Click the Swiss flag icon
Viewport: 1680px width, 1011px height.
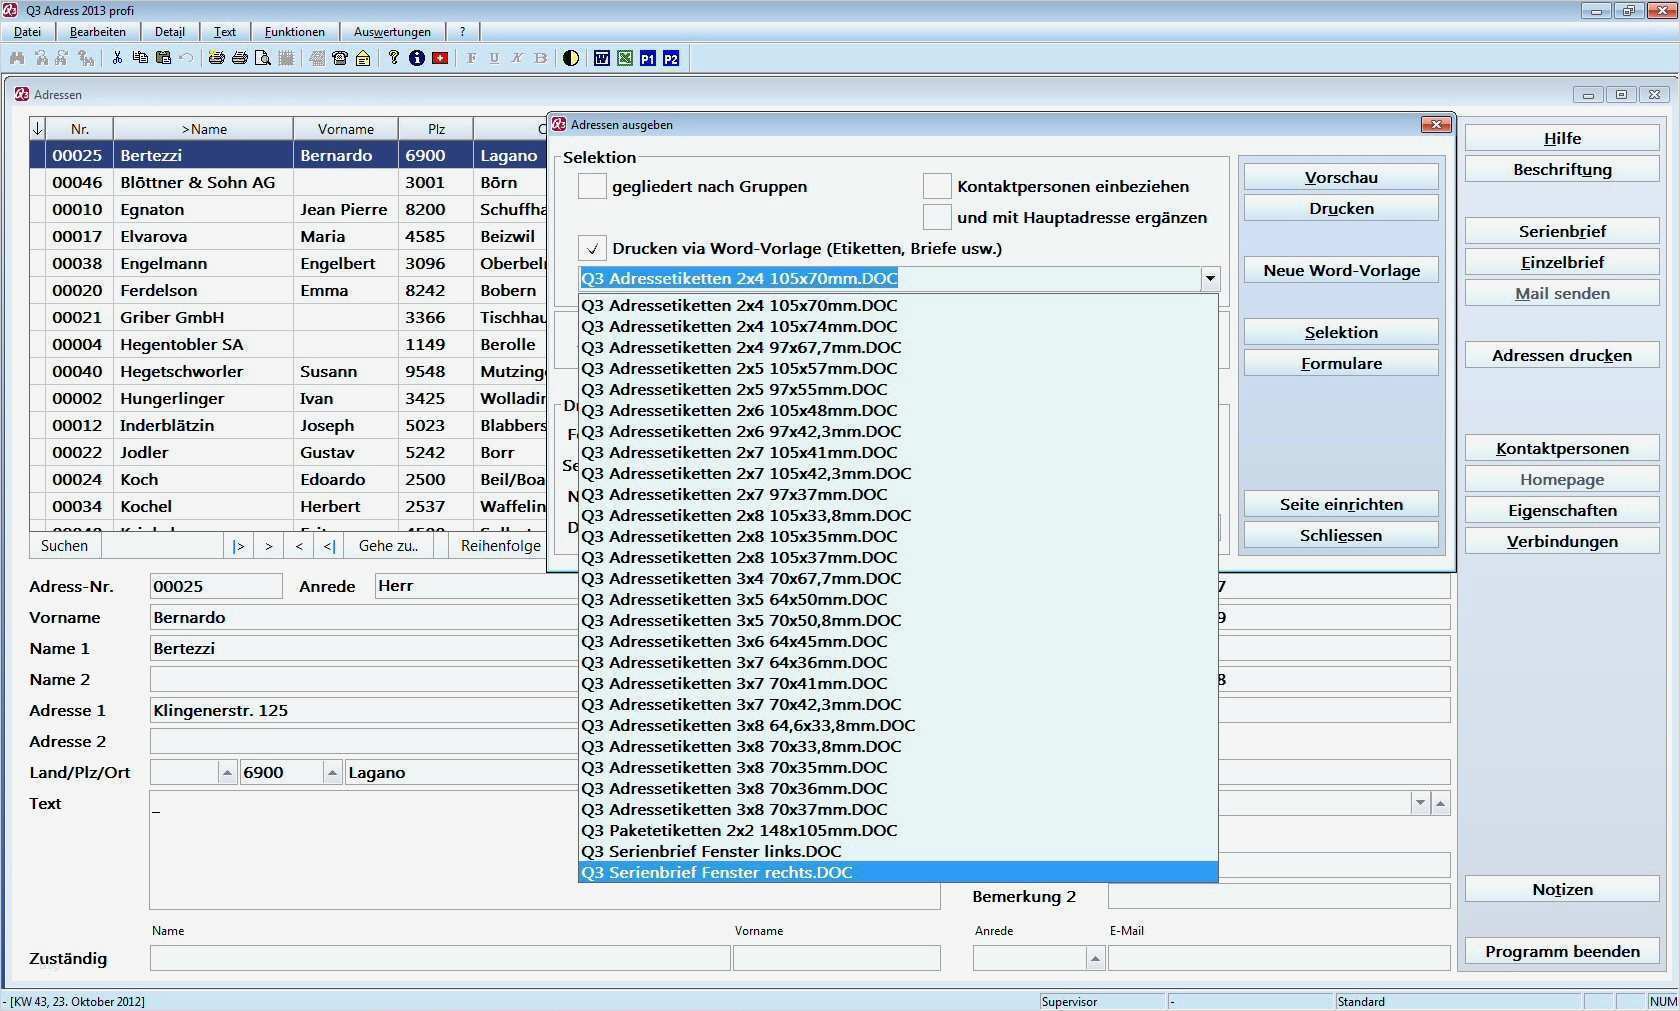pyautogui.click(x=440, y=58)
